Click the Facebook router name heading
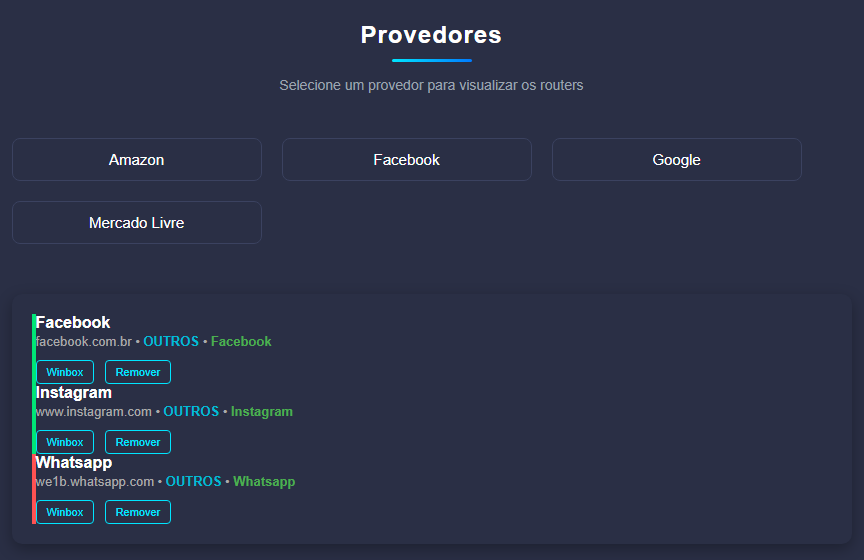The image size is (864, 560). click(x=73, y=322)
